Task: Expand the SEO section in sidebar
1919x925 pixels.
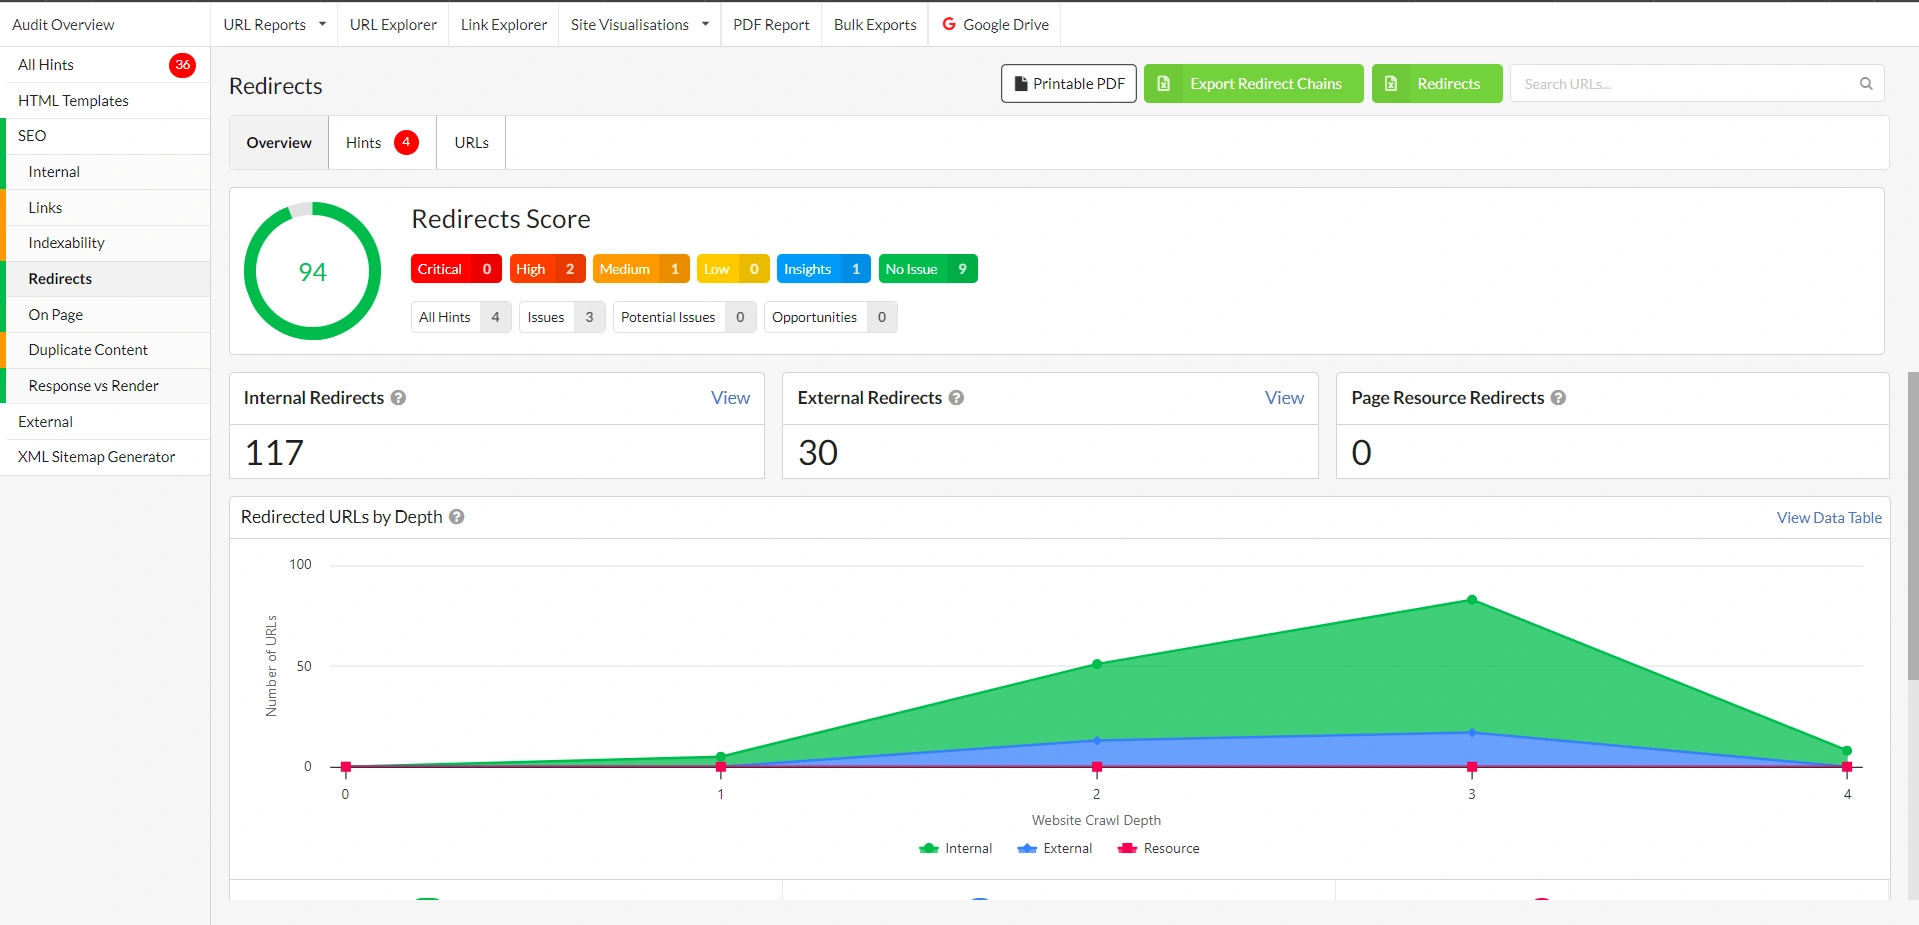Action: 33,135
